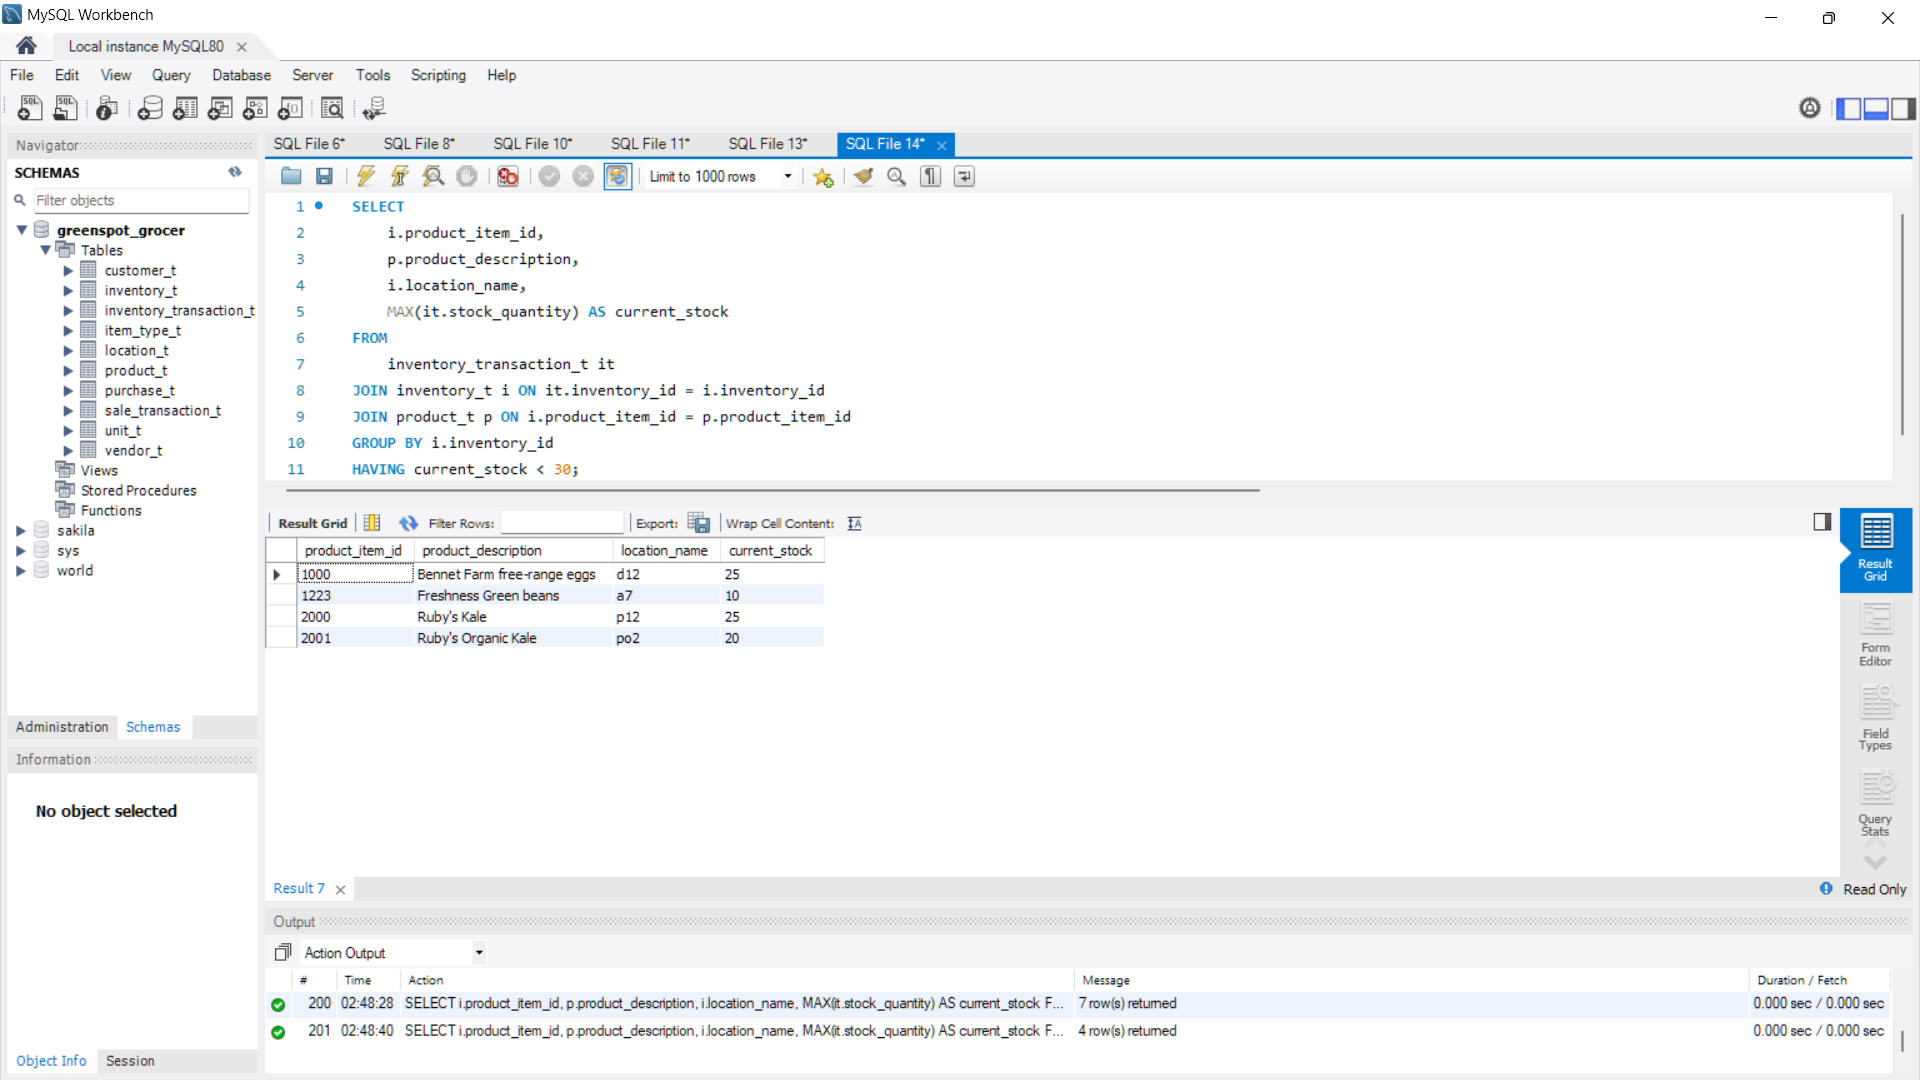Toggle word wrap in editor
Viewport: 1920px width, 1080px height.
click(x=964, y=176)
